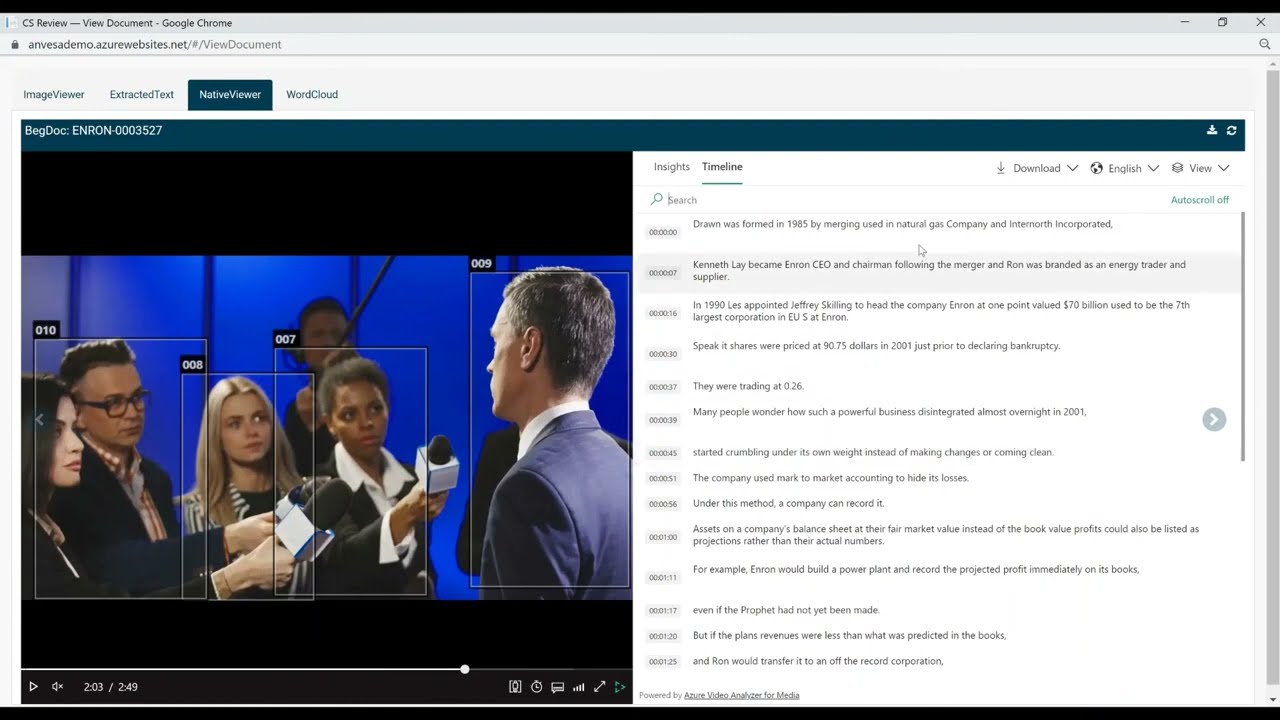Click the 2:03 / 2:49 time display
This screenshot has width=1280, height=720.
coord(111,687)
